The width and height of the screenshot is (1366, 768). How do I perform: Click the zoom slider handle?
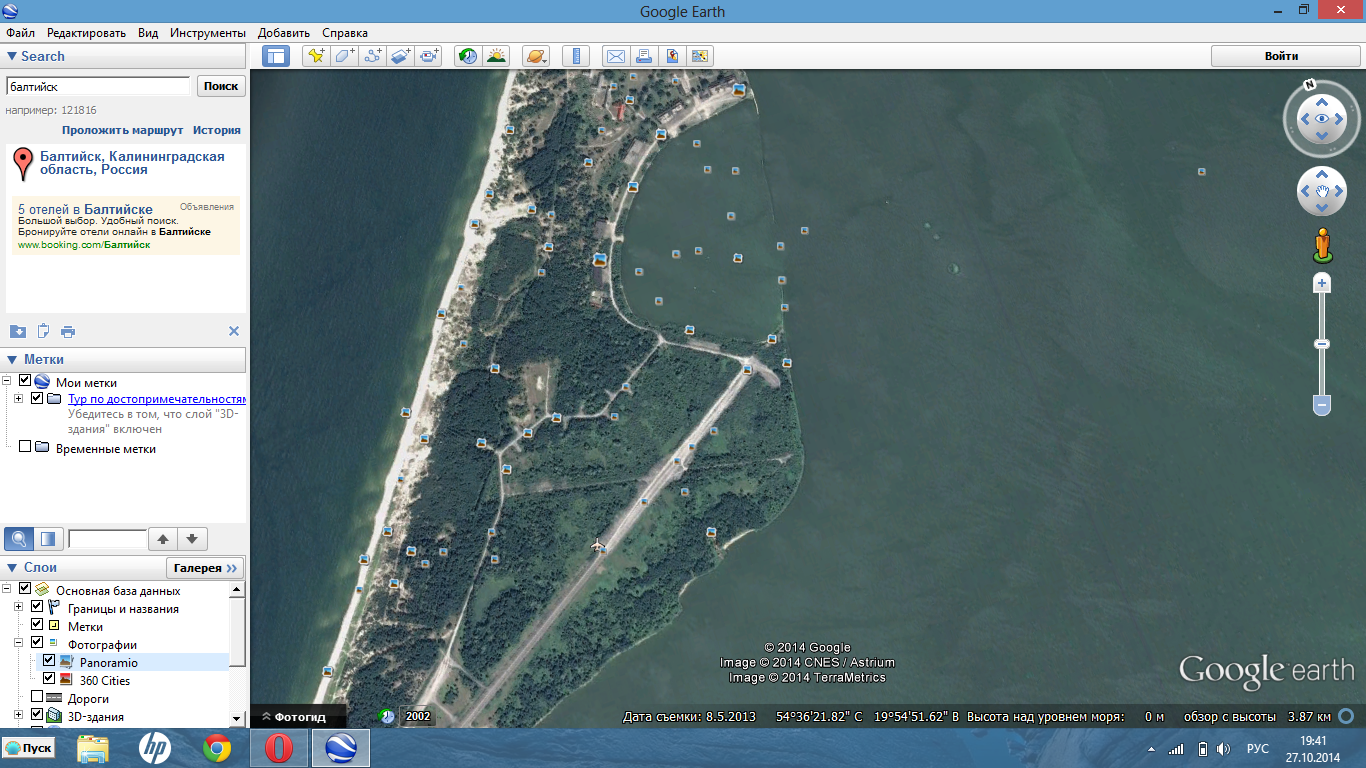coord(1322,344)
